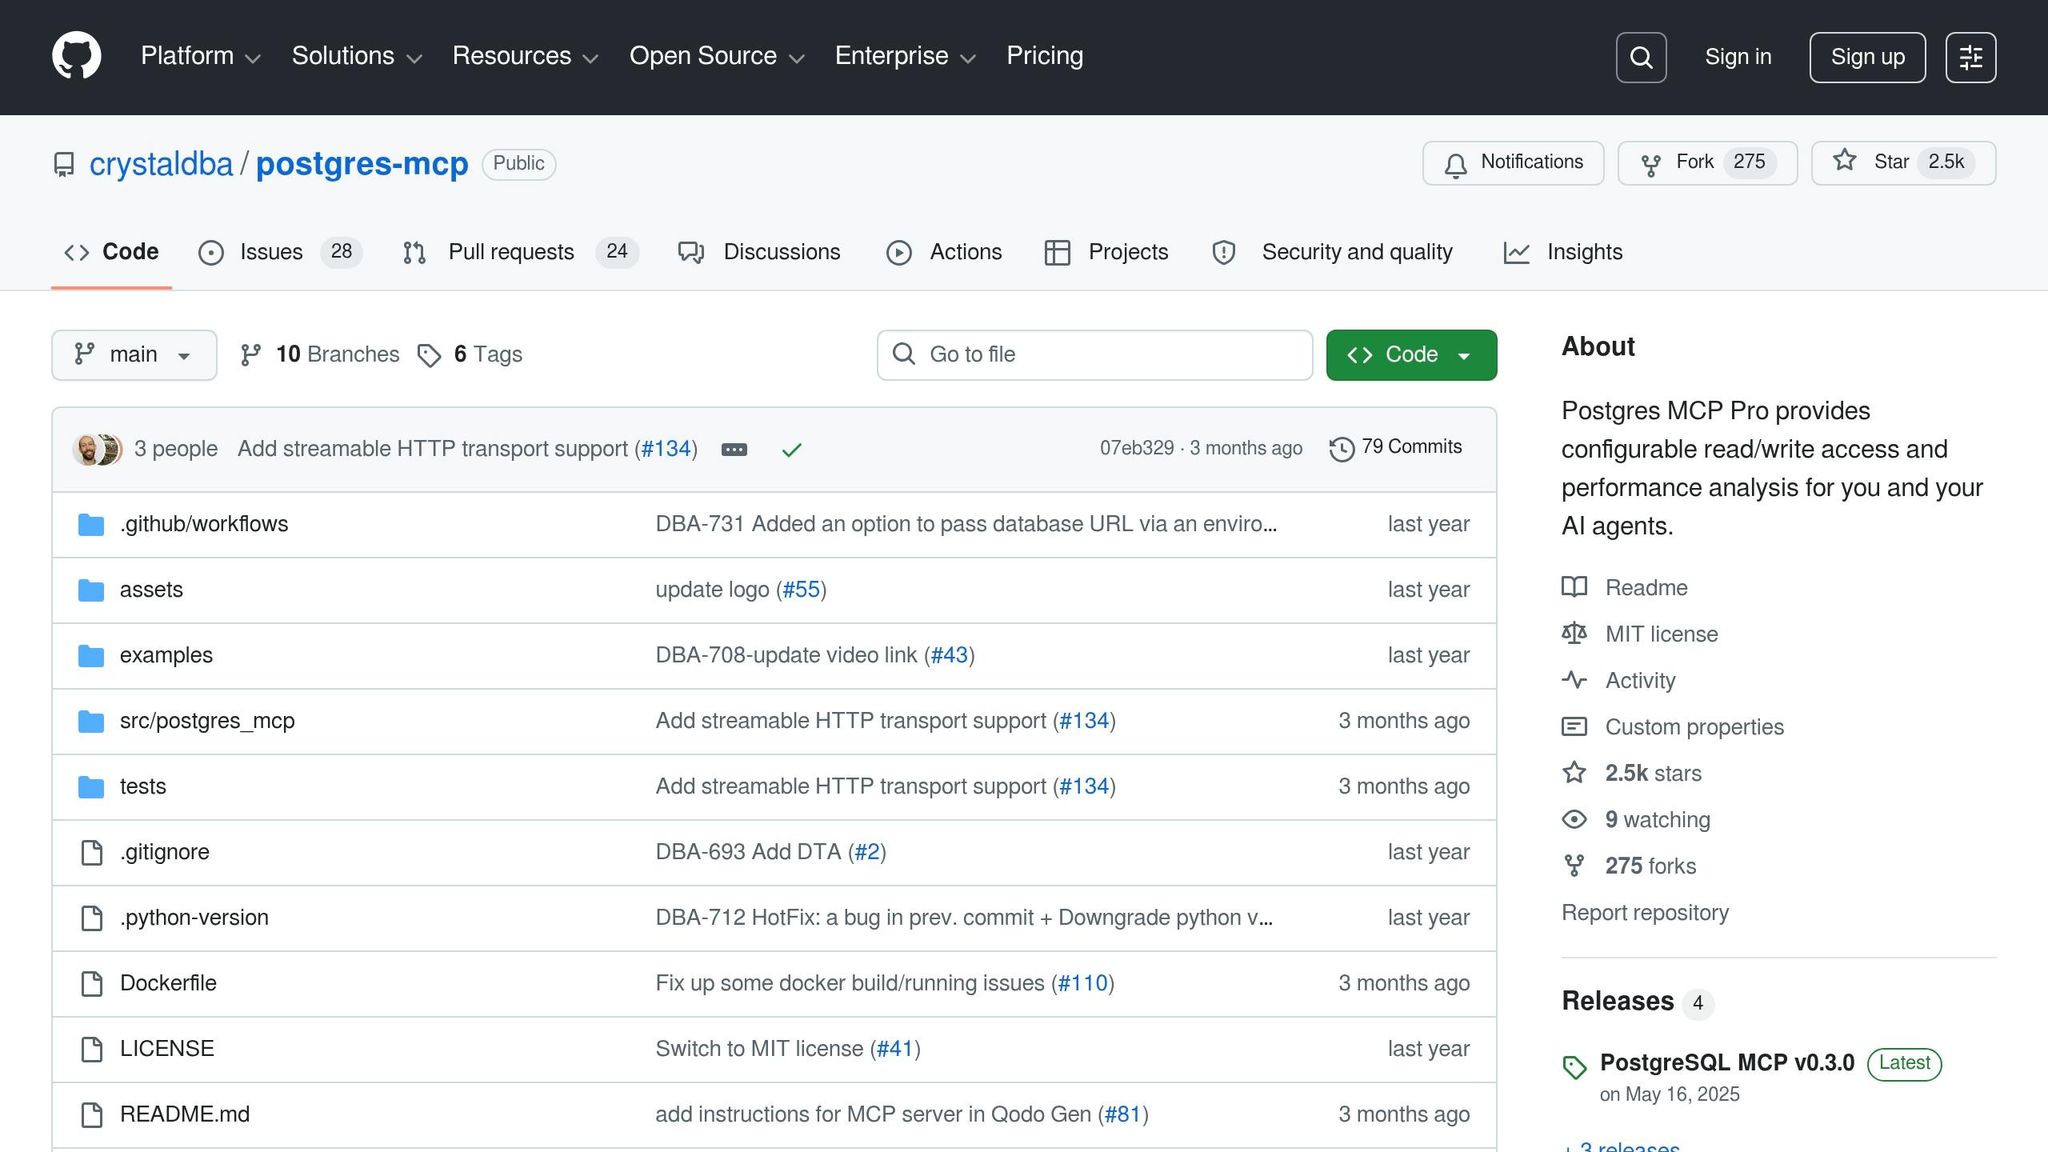Click the Sign up button
Viewport: 2048px width, 1152px height.
(1866, 57)
